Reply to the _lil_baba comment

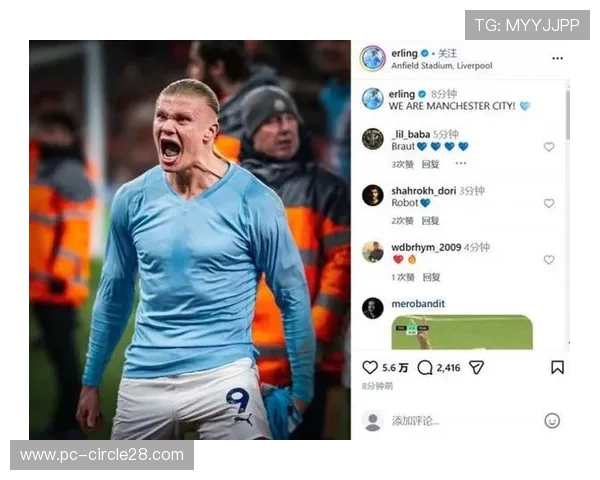[430, 165]
